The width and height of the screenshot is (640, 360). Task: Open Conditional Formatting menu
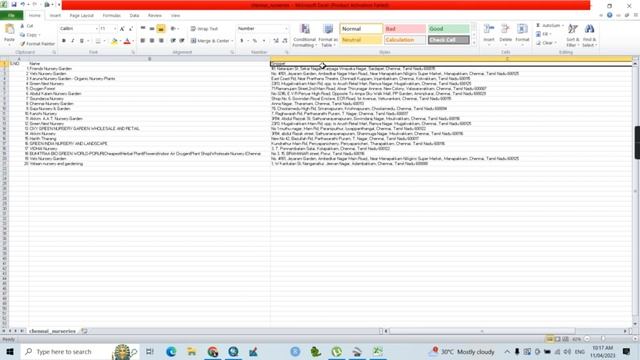click(x=304, y=35)
